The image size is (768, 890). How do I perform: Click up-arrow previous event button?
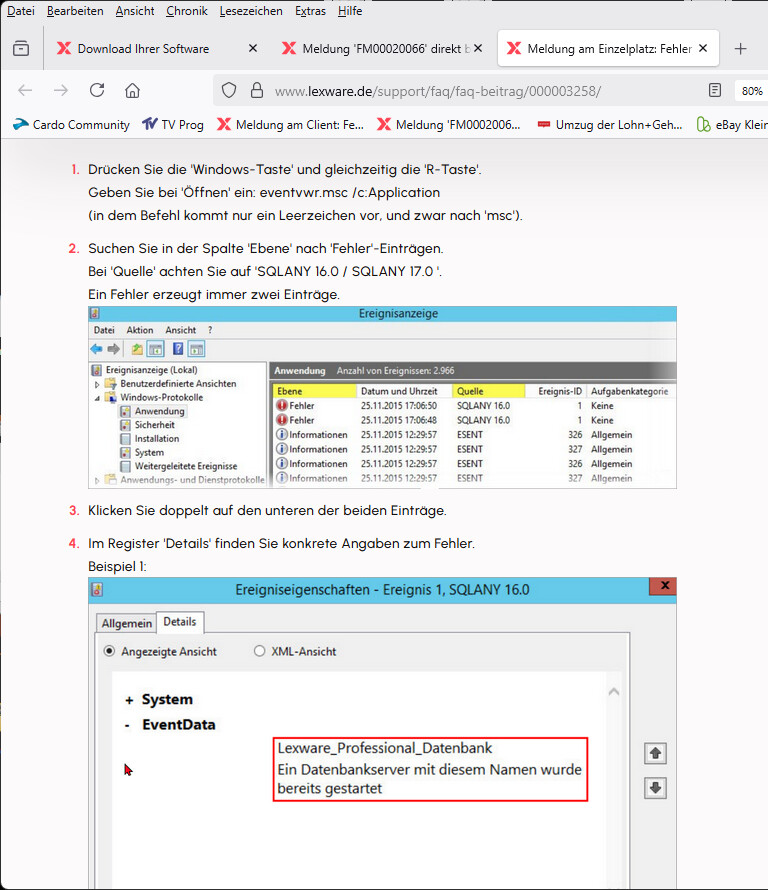click(656, 753)
